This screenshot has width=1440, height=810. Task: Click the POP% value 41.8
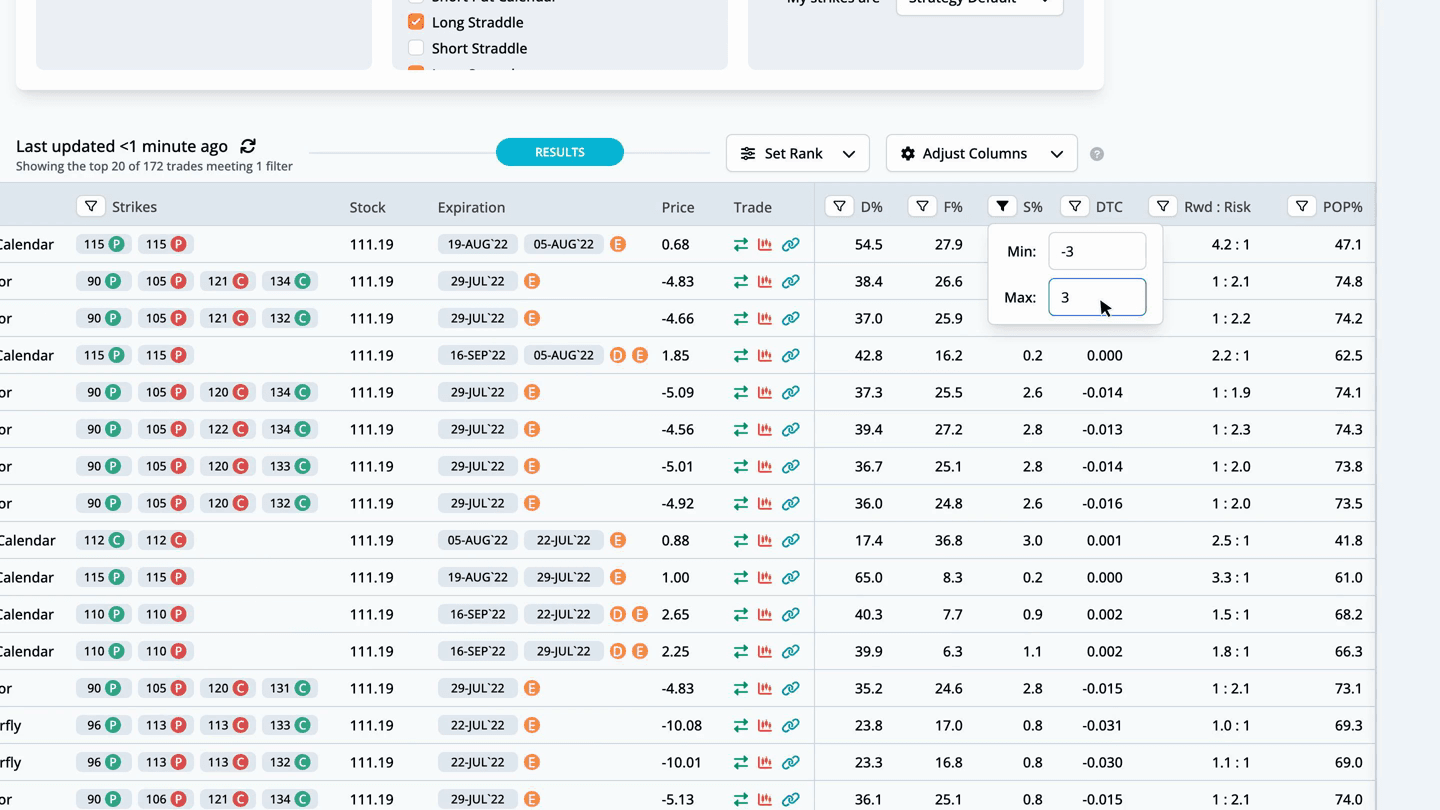coord(1348,540)
